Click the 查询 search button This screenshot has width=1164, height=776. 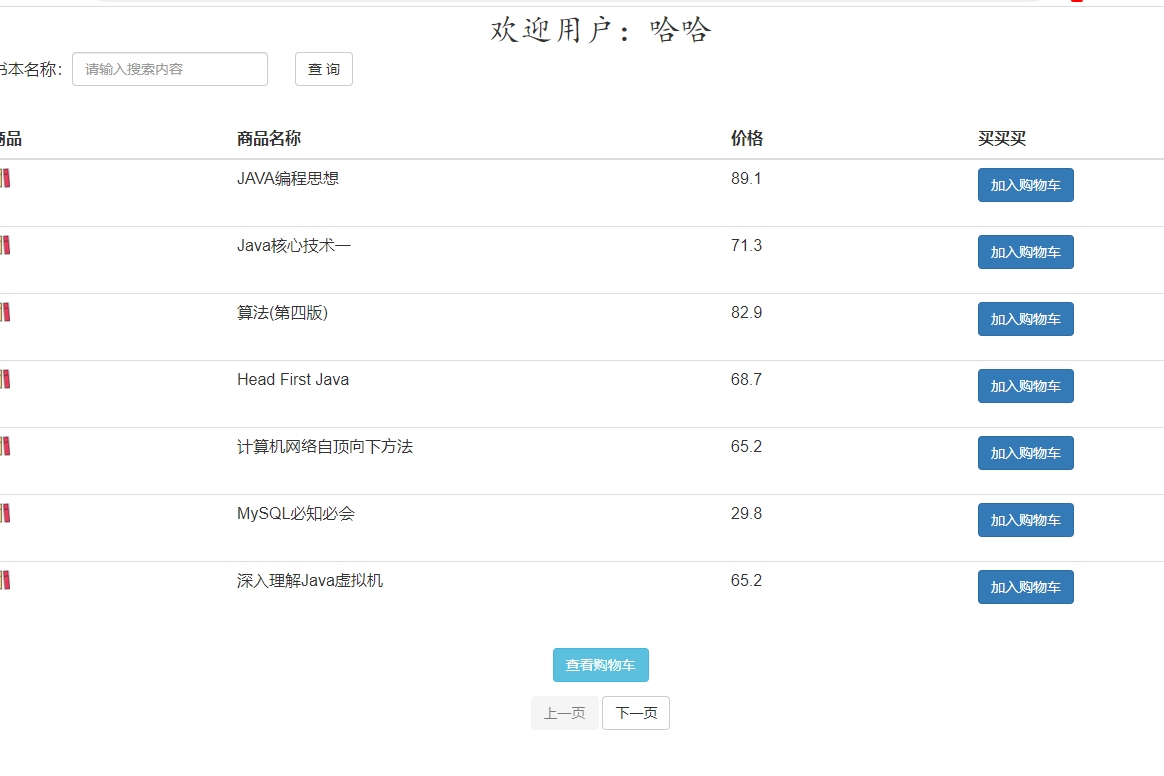click(x=324, y=69)
